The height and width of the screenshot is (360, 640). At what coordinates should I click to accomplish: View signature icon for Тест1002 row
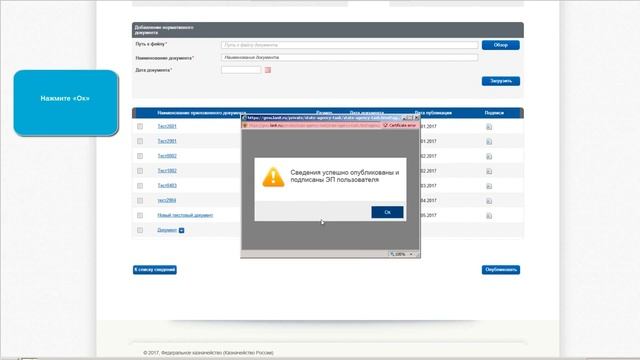coord(489,171)
